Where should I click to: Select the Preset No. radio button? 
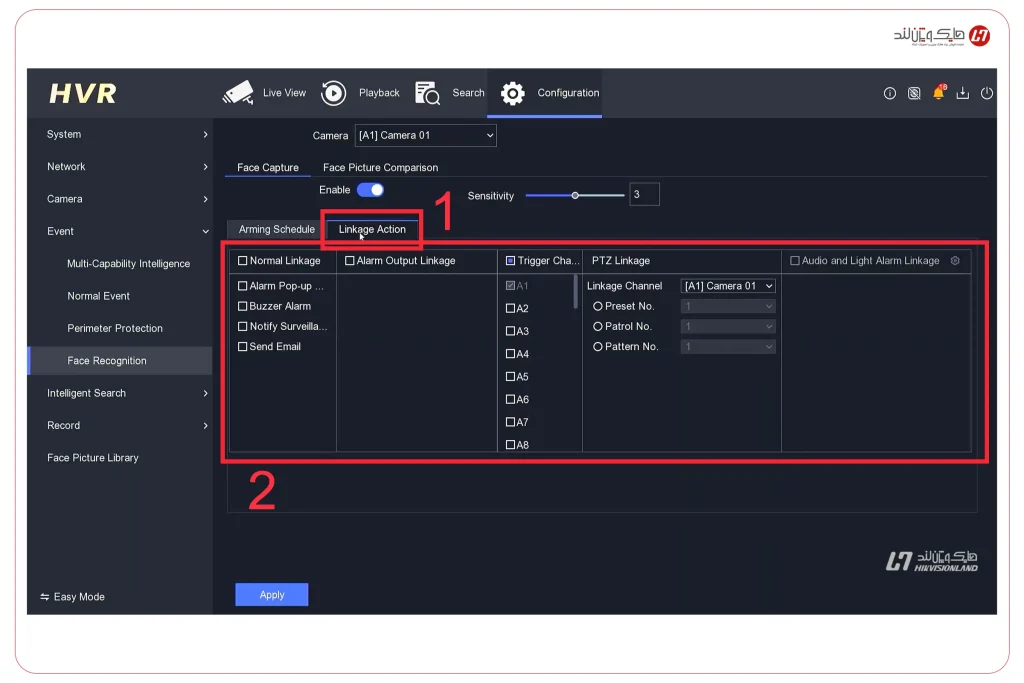598,306
